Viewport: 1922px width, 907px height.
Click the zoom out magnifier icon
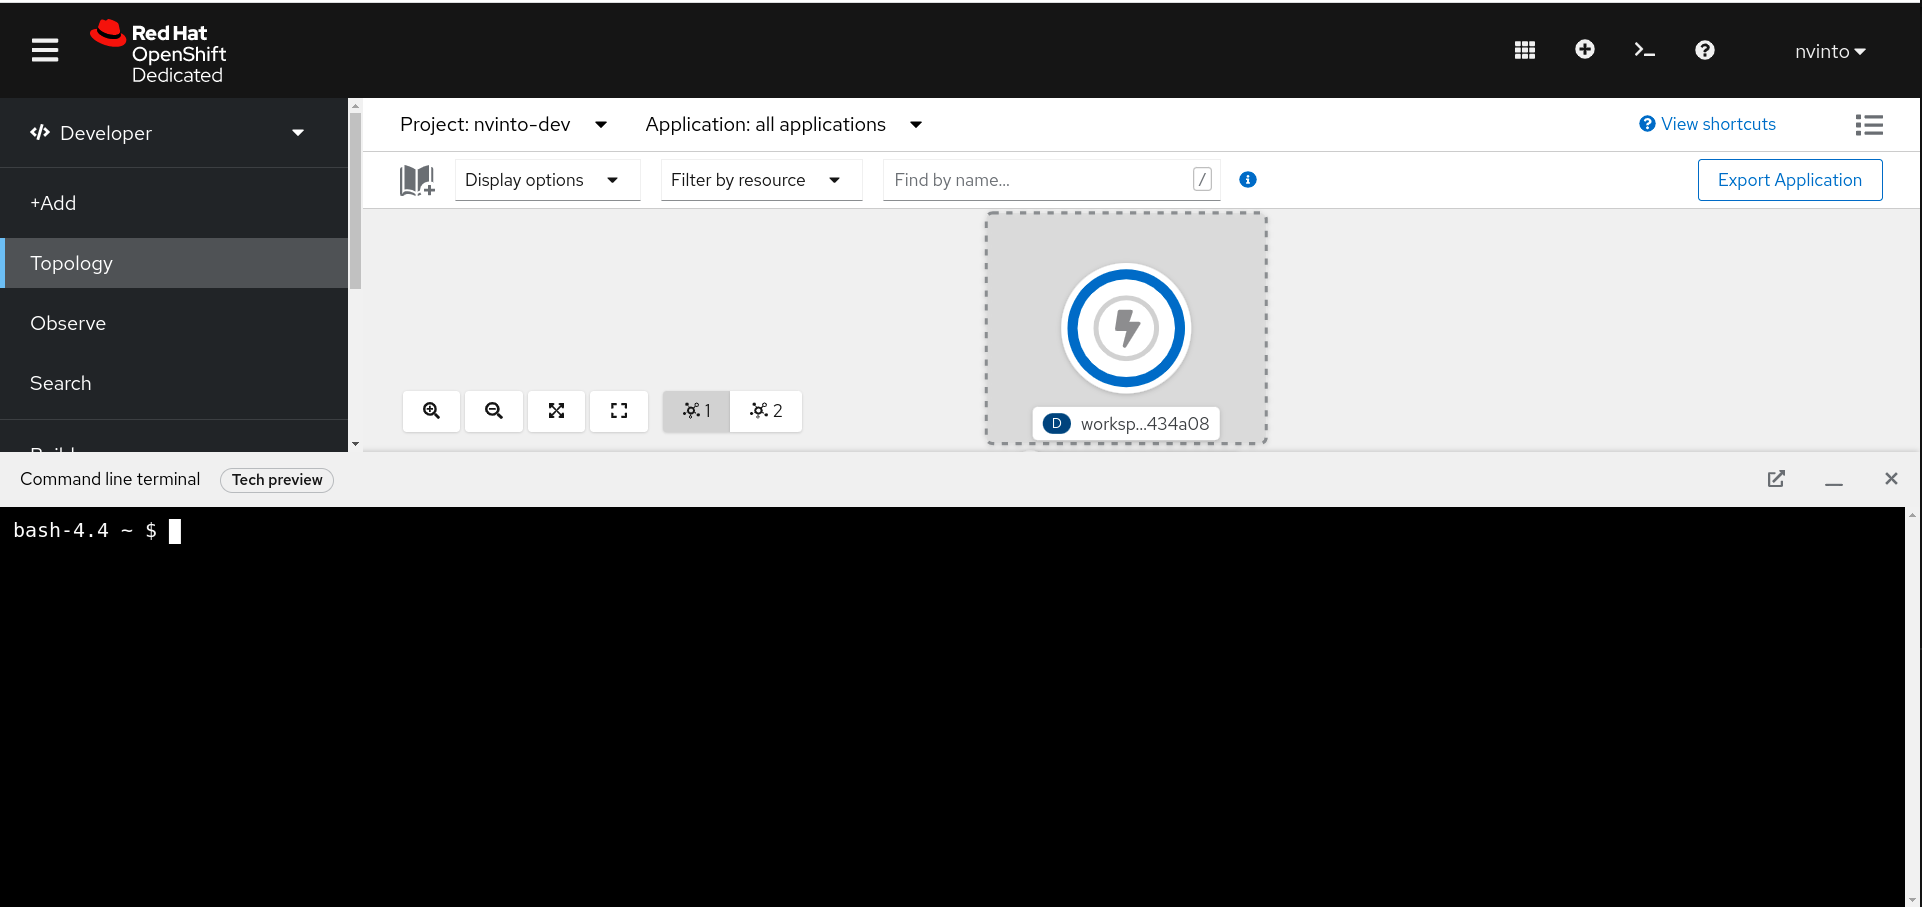494,411
